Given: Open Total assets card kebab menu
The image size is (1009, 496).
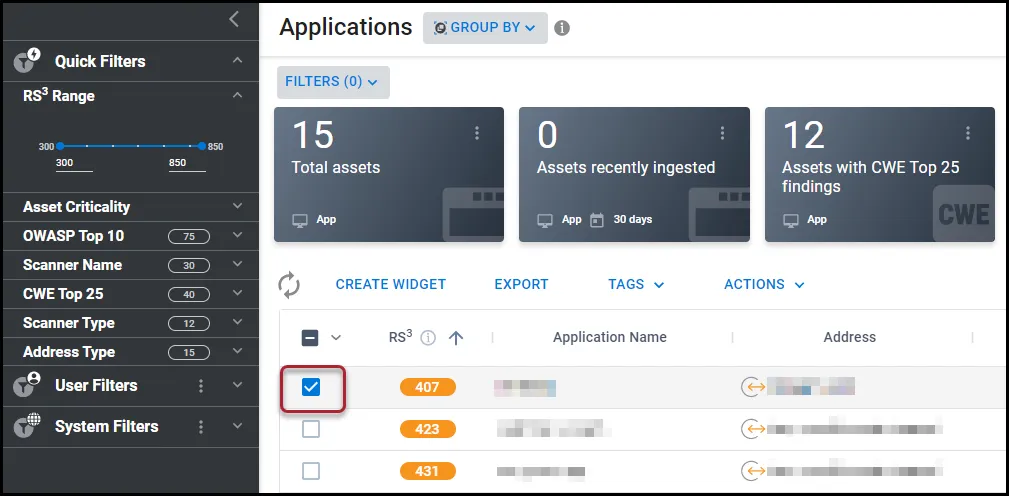Looking at the screenshot, I should click(x=477, y=133).
